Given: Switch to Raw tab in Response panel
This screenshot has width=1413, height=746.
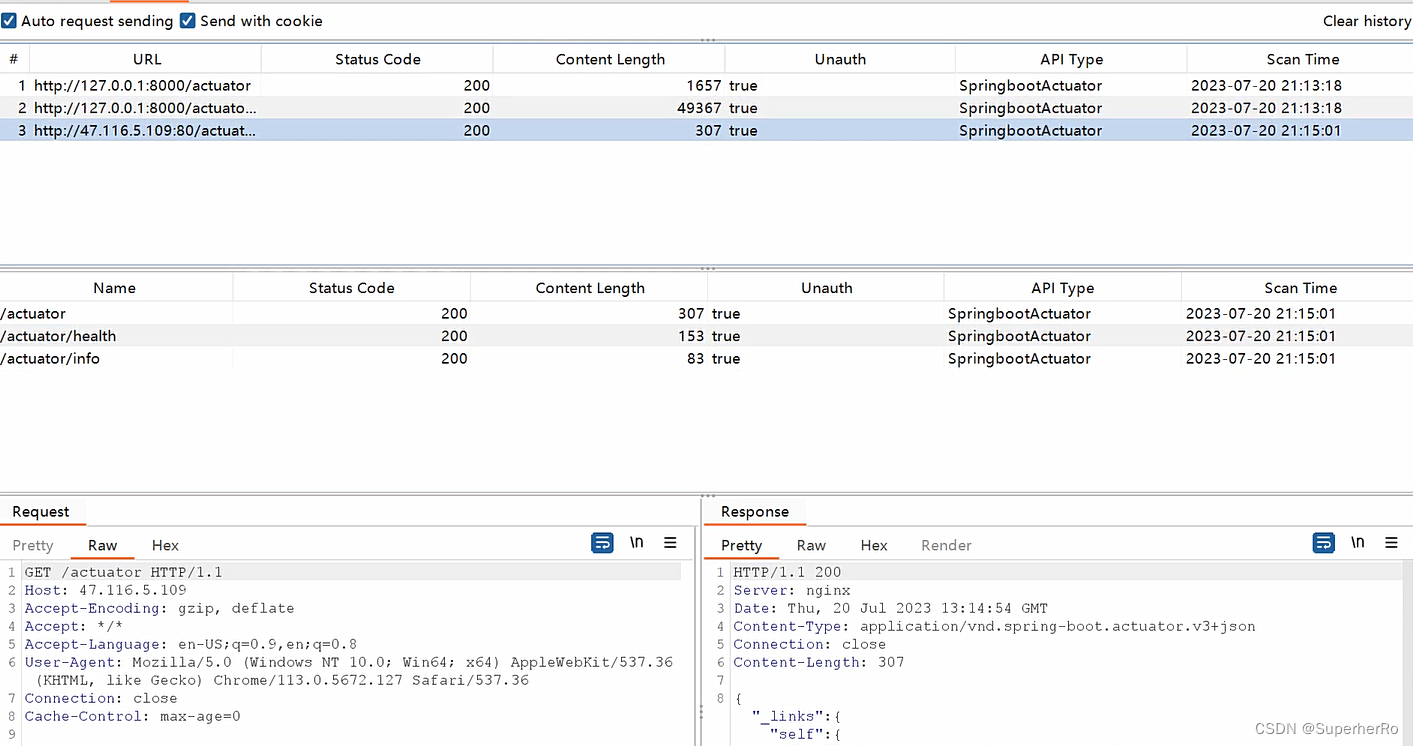Looking at the screenshot, I should 811,545.
